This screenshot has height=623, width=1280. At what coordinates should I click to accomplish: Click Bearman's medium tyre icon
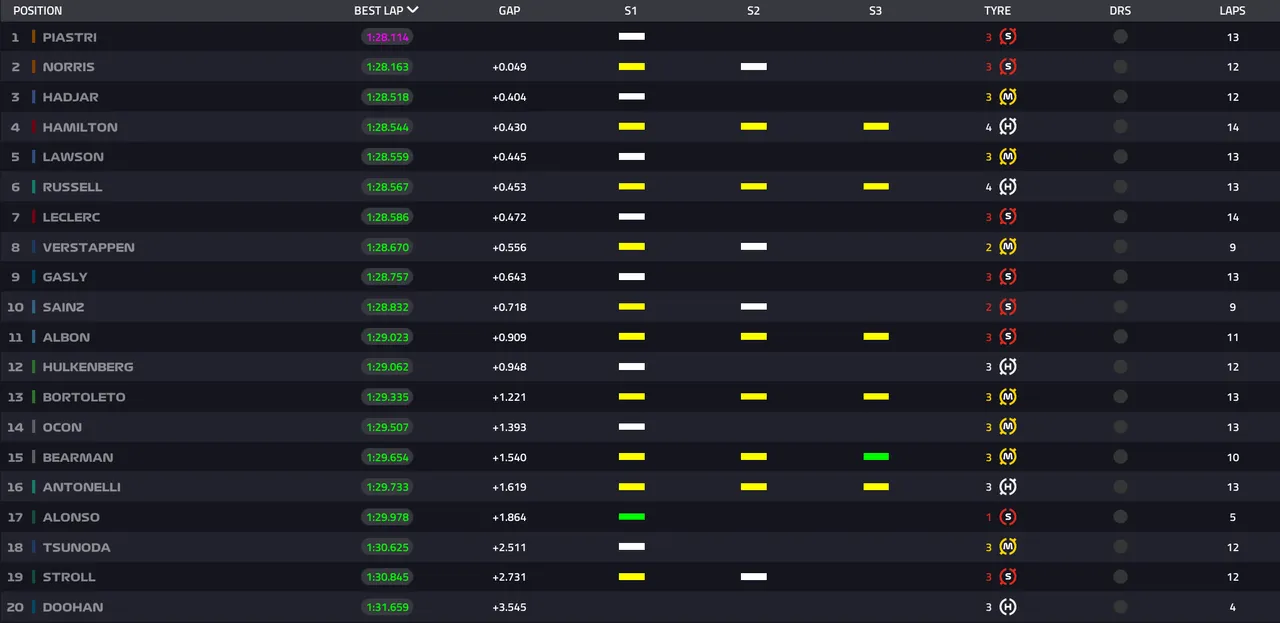click(1008, 457)
